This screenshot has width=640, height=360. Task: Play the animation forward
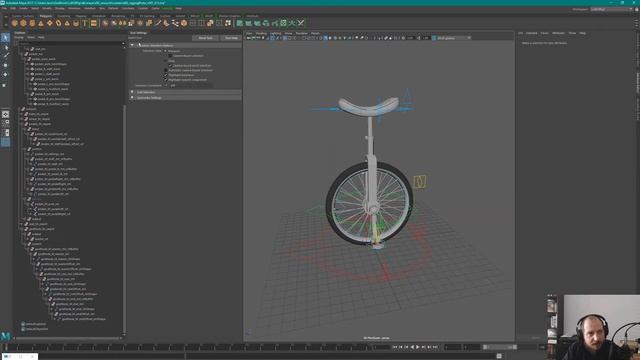(418, 347)
